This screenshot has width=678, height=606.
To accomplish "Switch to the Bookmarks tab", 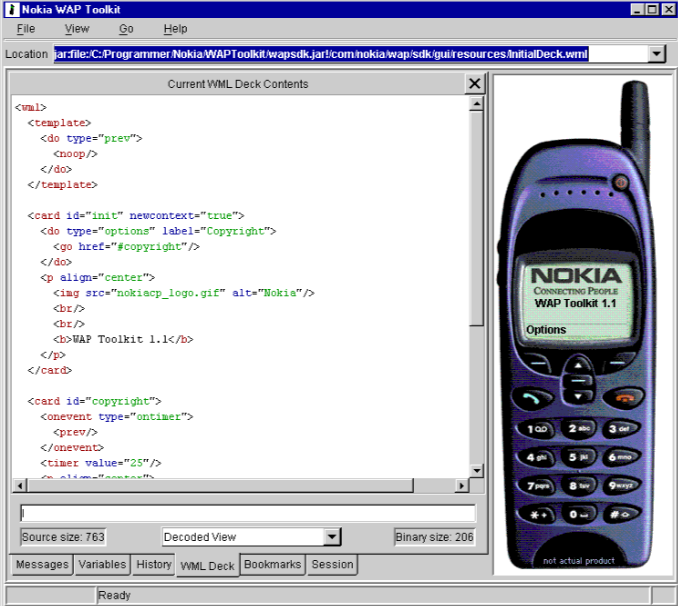I will (272, 564).
